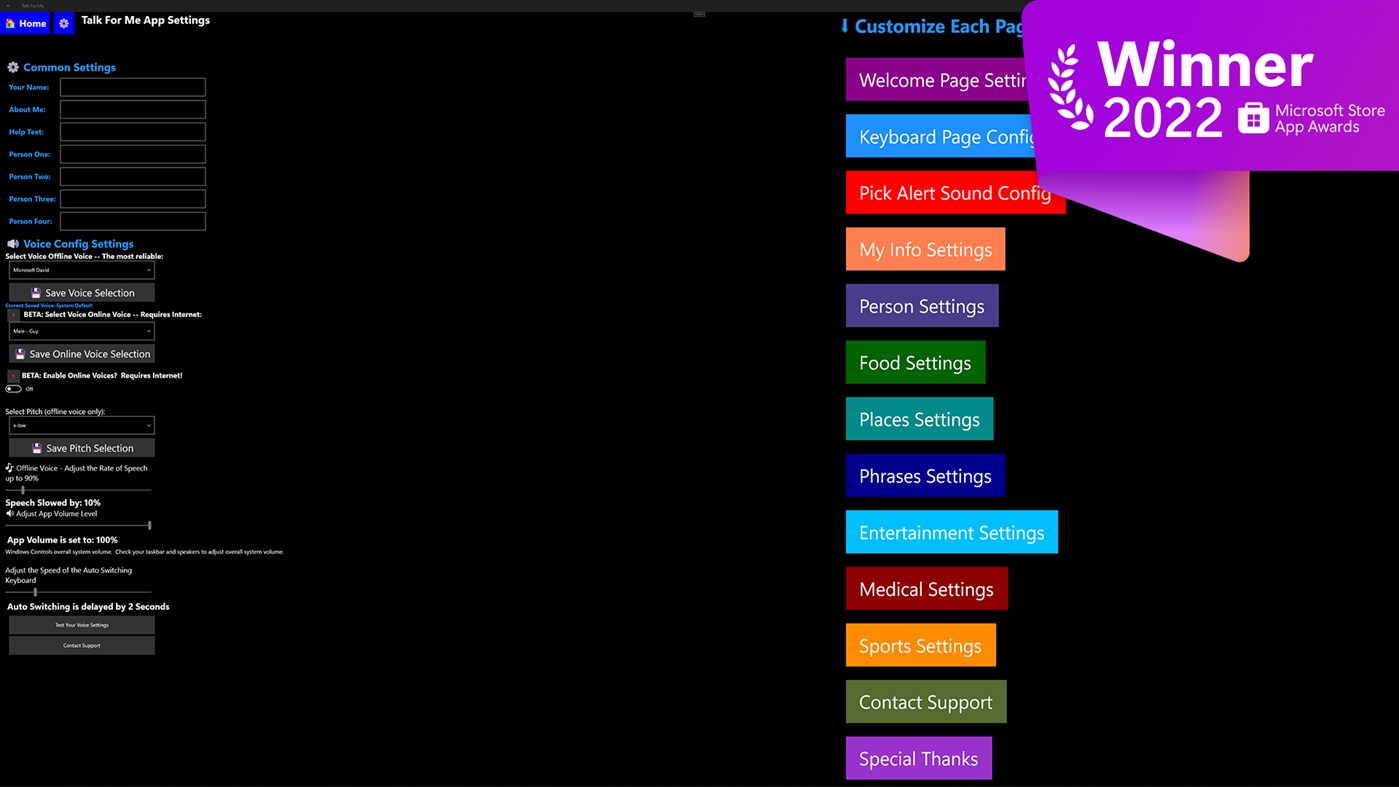Switch to the Home tab
Image resolution: width=1399 pixels, height=787 pixels.
coord(25,22)
